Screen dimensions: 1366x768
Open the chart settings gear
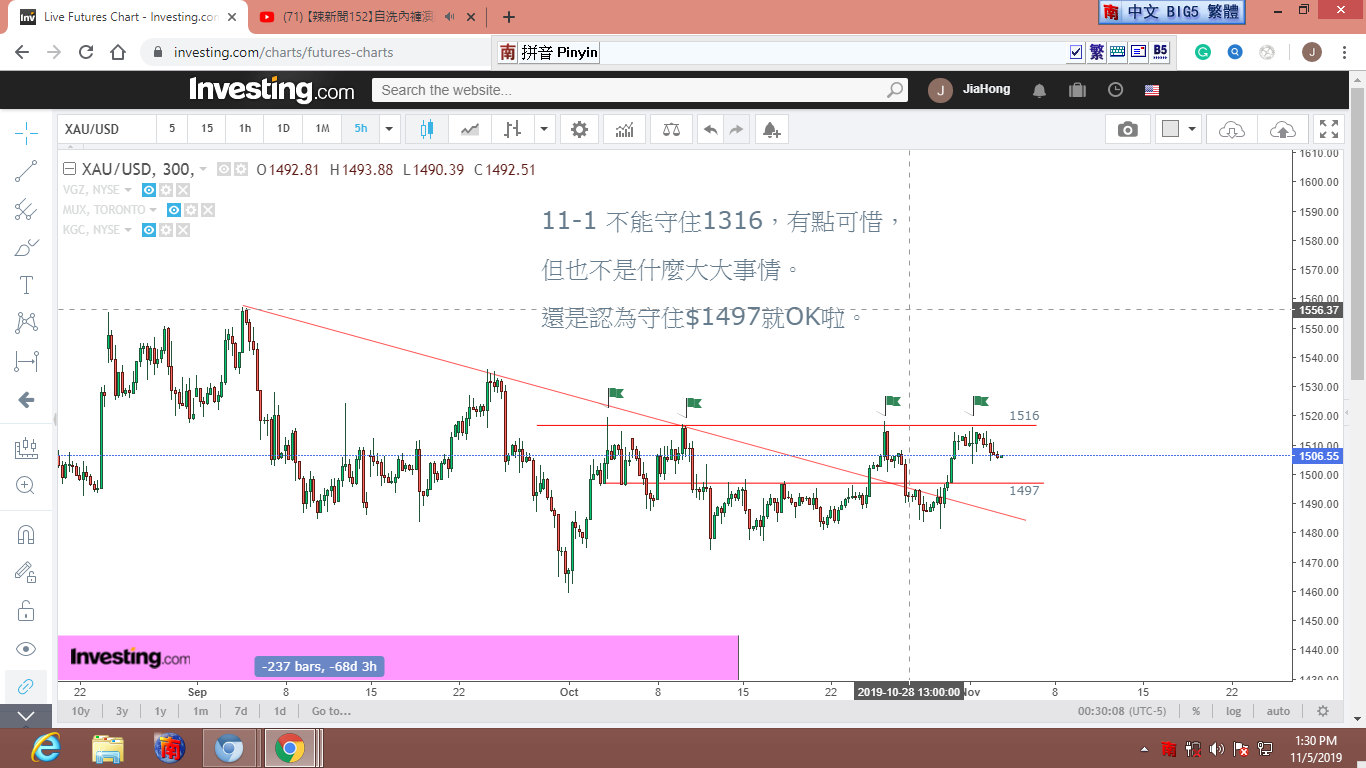pos(579,129)
